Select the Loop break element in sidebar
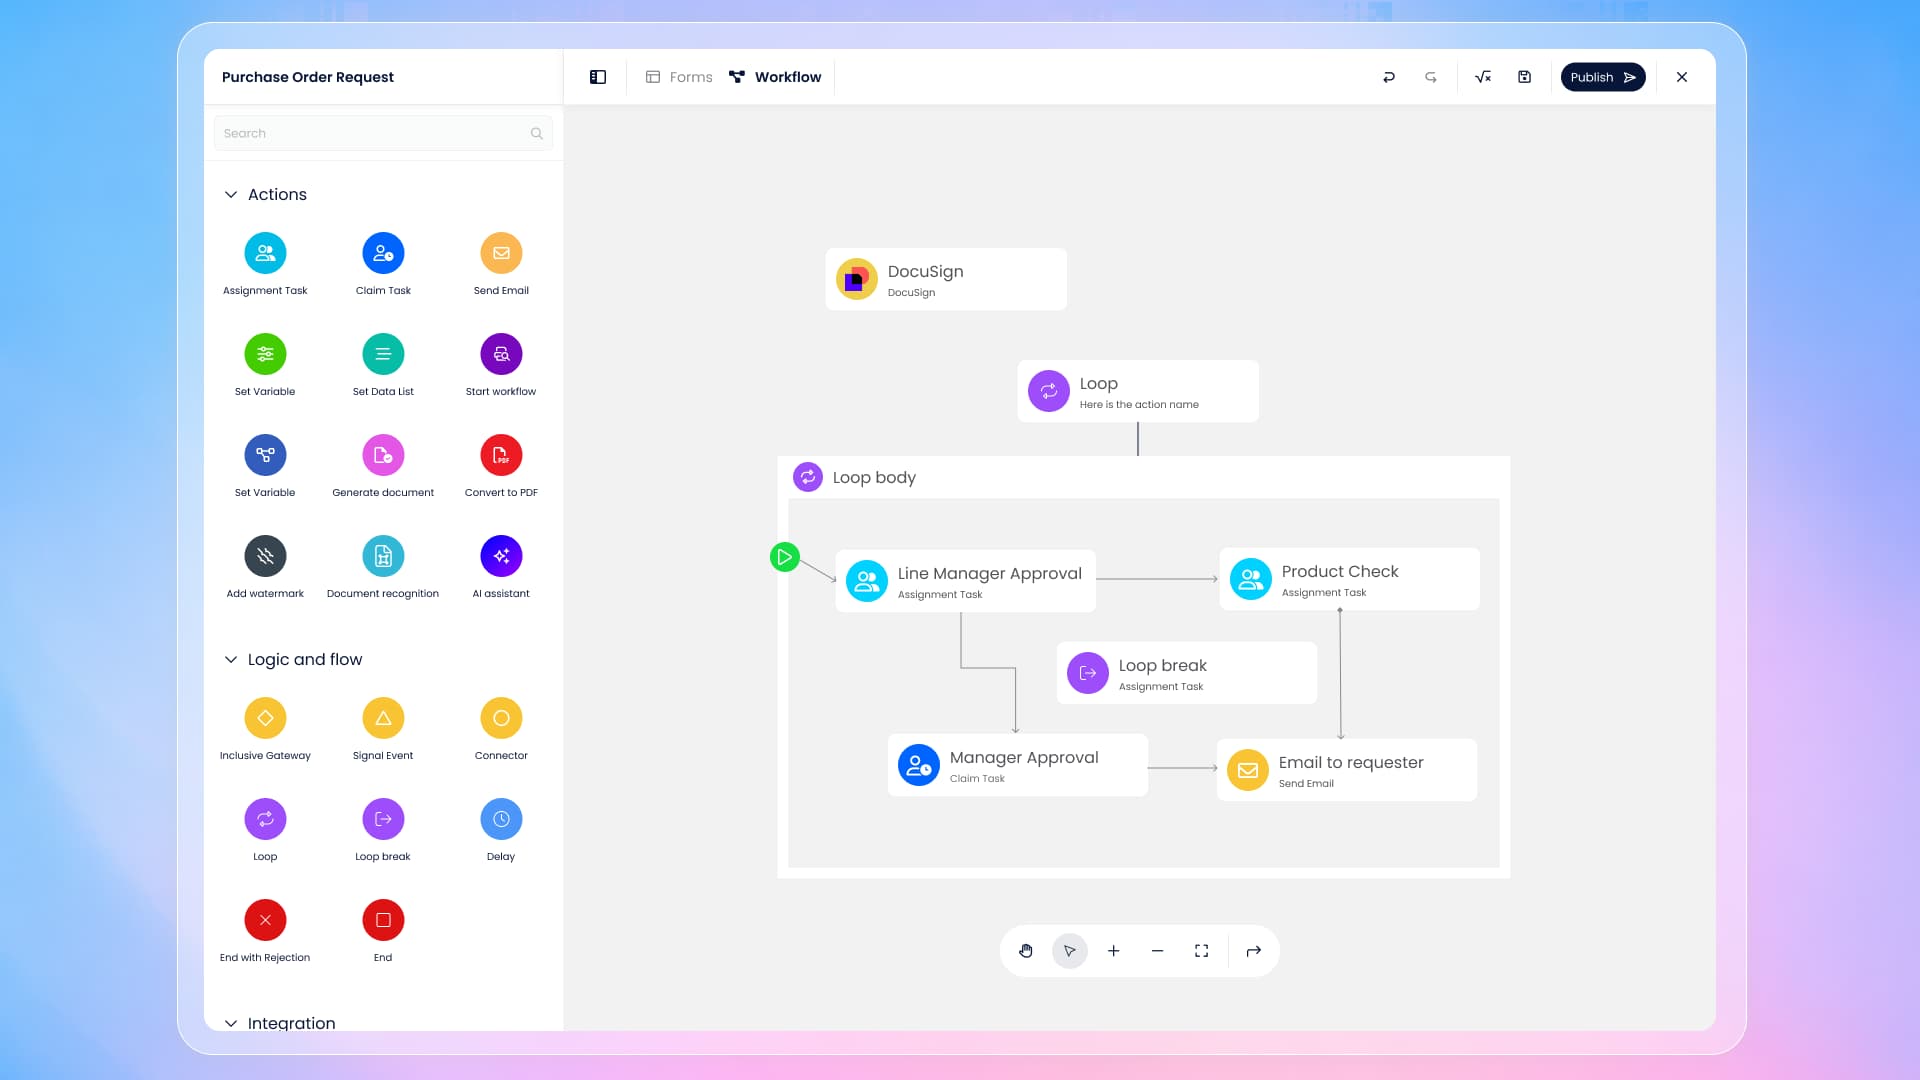This screenshot has width=1920, height=1080. 383,819
